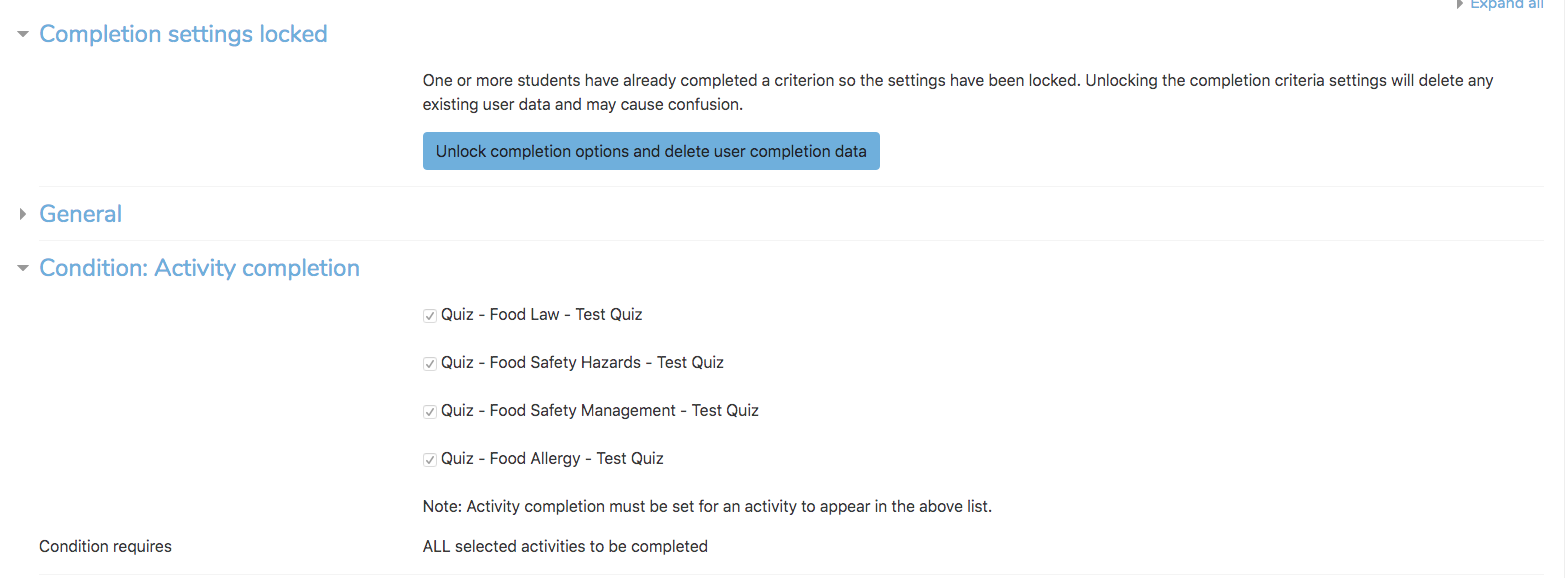Toggle the Food Safety Management quiz checkbox
This screenshot has height=578, width=1565.
point(430,412)
